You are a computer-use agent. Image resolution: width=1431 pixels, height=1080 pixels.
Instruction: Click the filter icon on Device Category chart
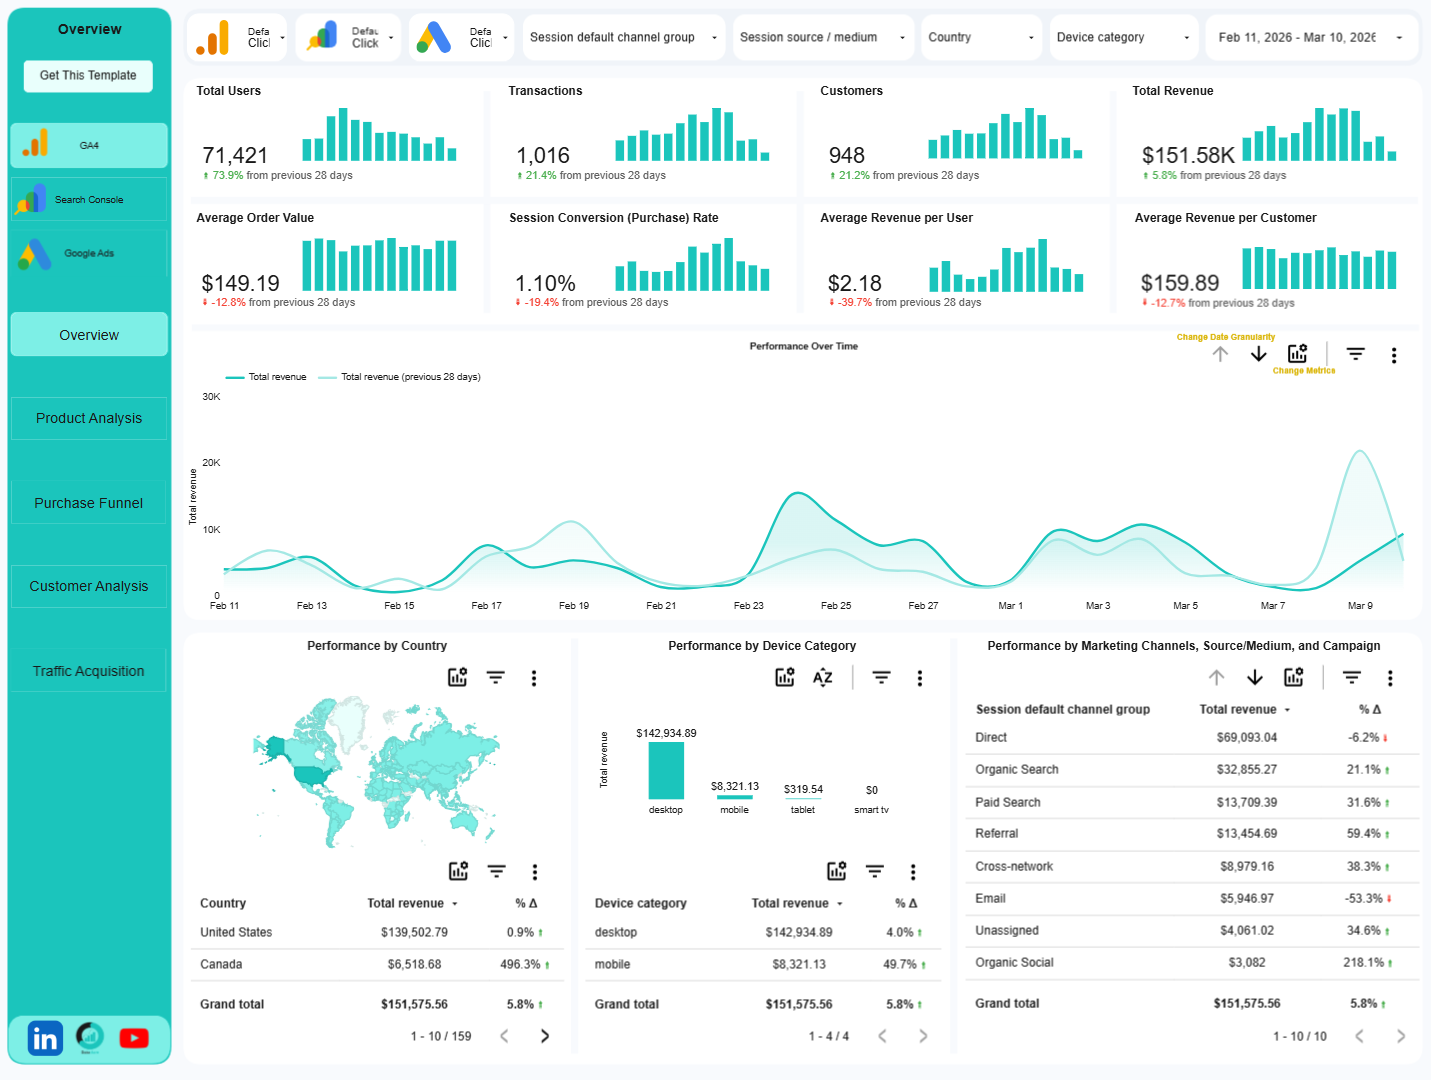coord(880,677)
